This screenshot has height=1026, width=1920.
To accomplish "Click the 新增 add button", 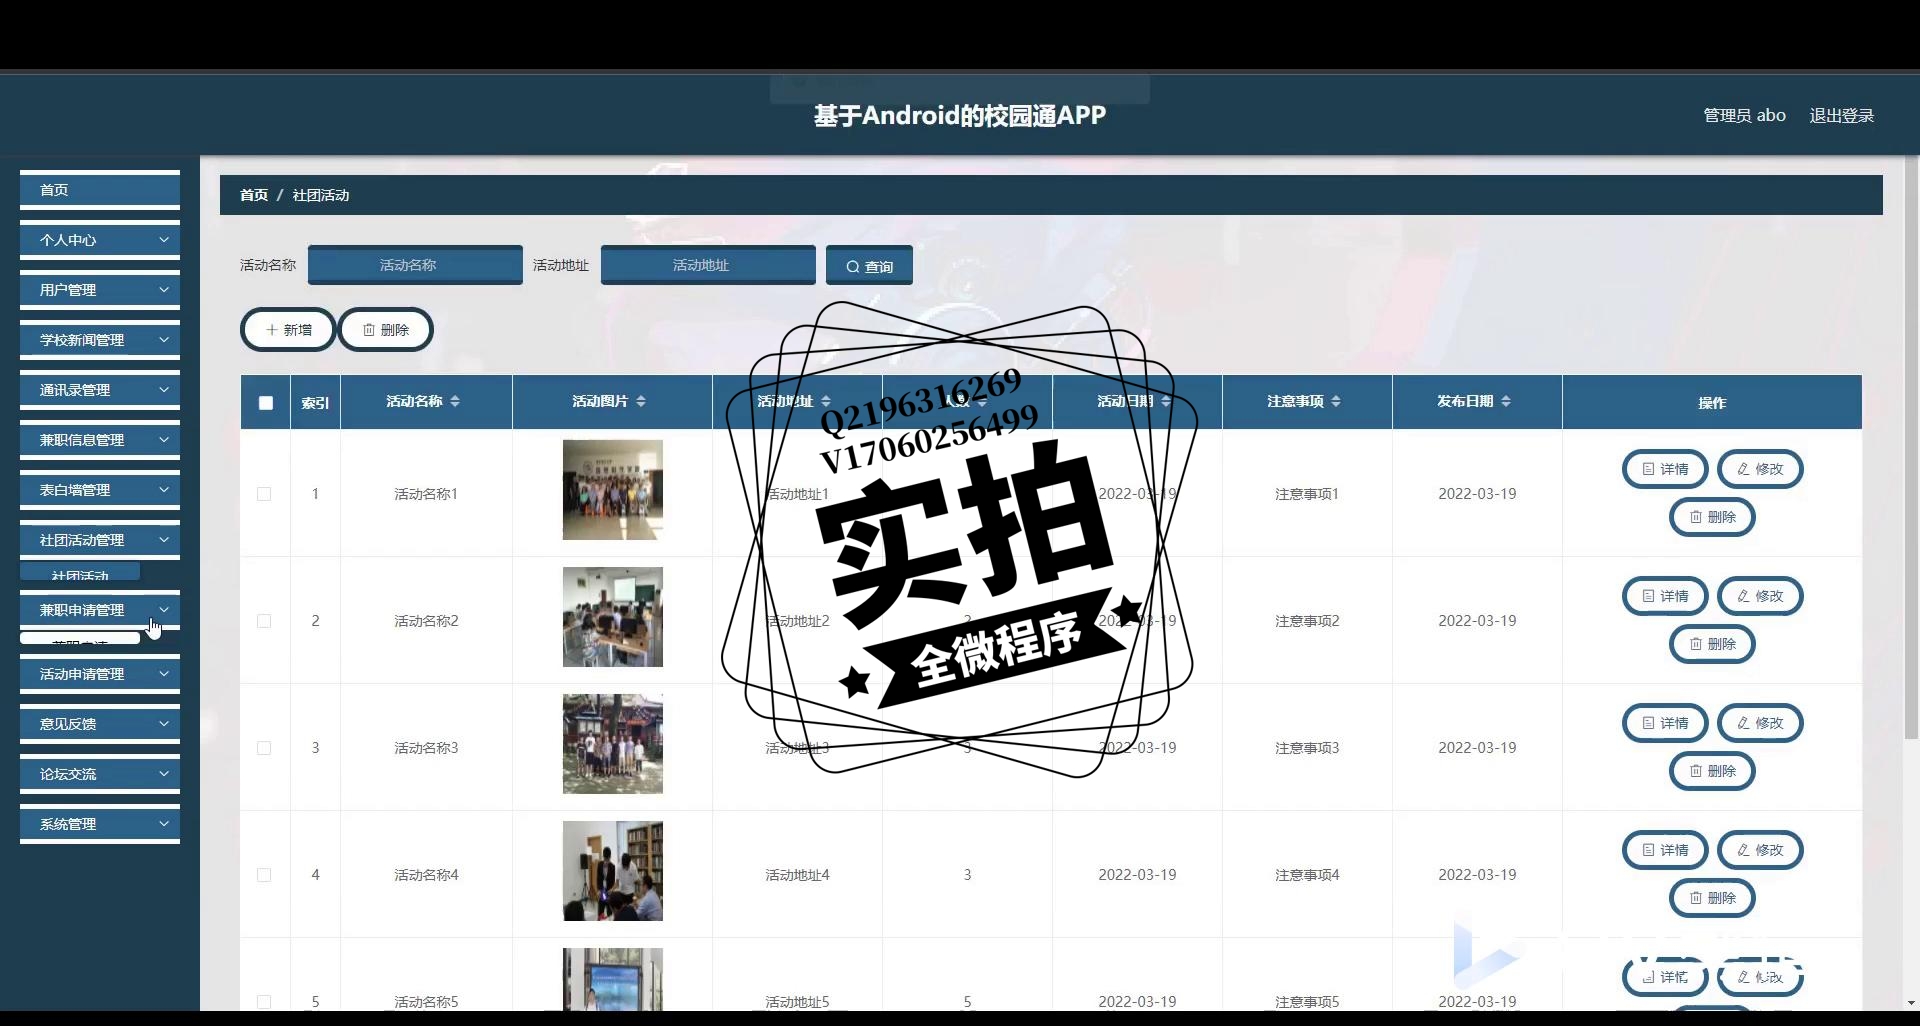I will [288, 330].
